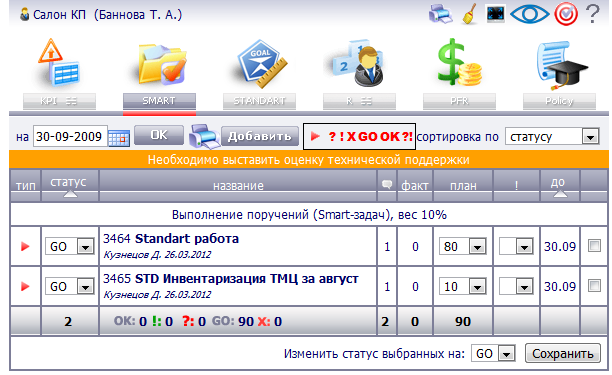Click the Добавить button
612x375 pixels.
click(x=260, y=136)
